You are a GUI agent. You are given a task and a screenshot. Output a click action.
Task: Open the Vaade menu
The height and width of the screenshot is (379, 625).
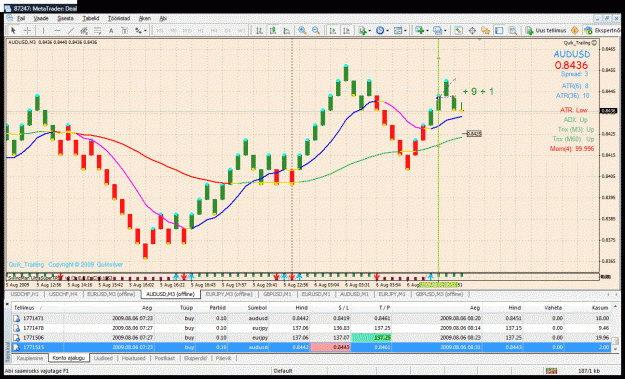[41, 18]
